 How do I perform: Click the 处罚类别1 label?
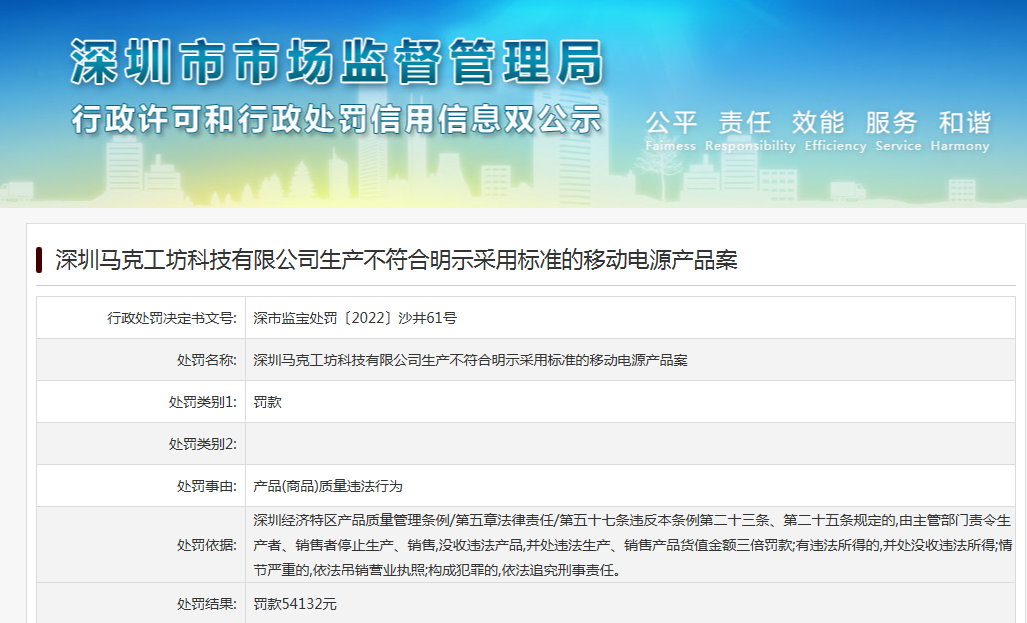coord(202,402)
